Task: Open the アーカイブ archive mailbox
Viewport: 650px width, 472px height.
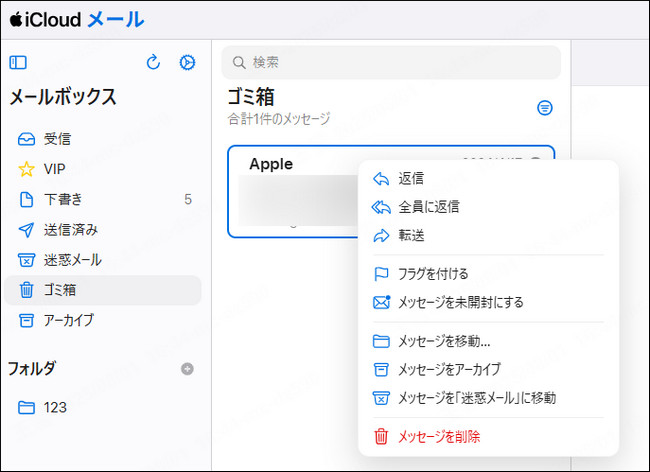Action: (102, 320)
